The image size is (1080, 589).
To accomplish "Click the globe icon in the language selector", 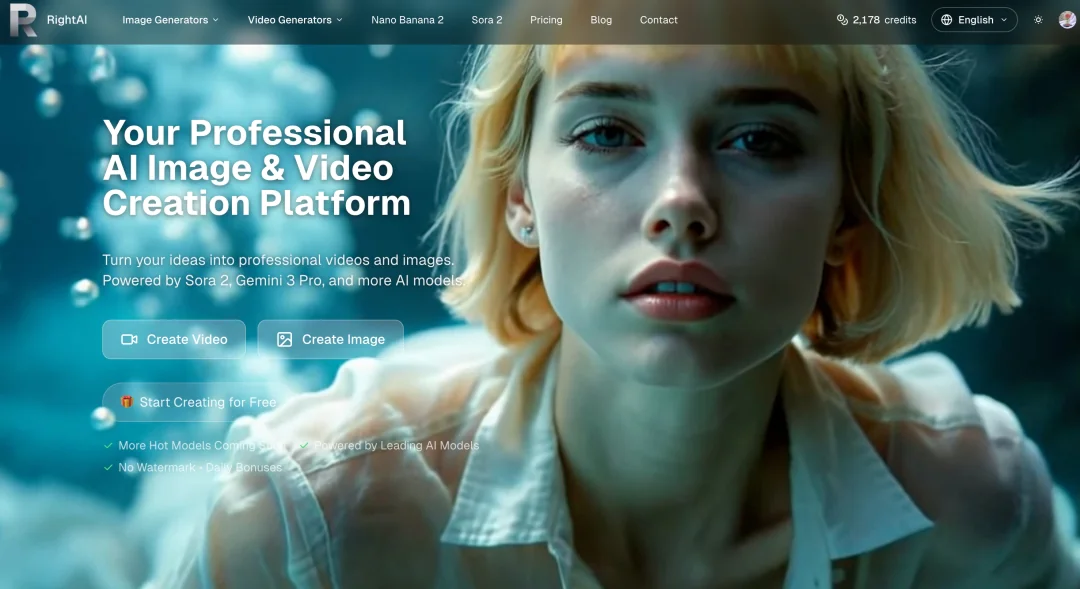I will [948, 19].
